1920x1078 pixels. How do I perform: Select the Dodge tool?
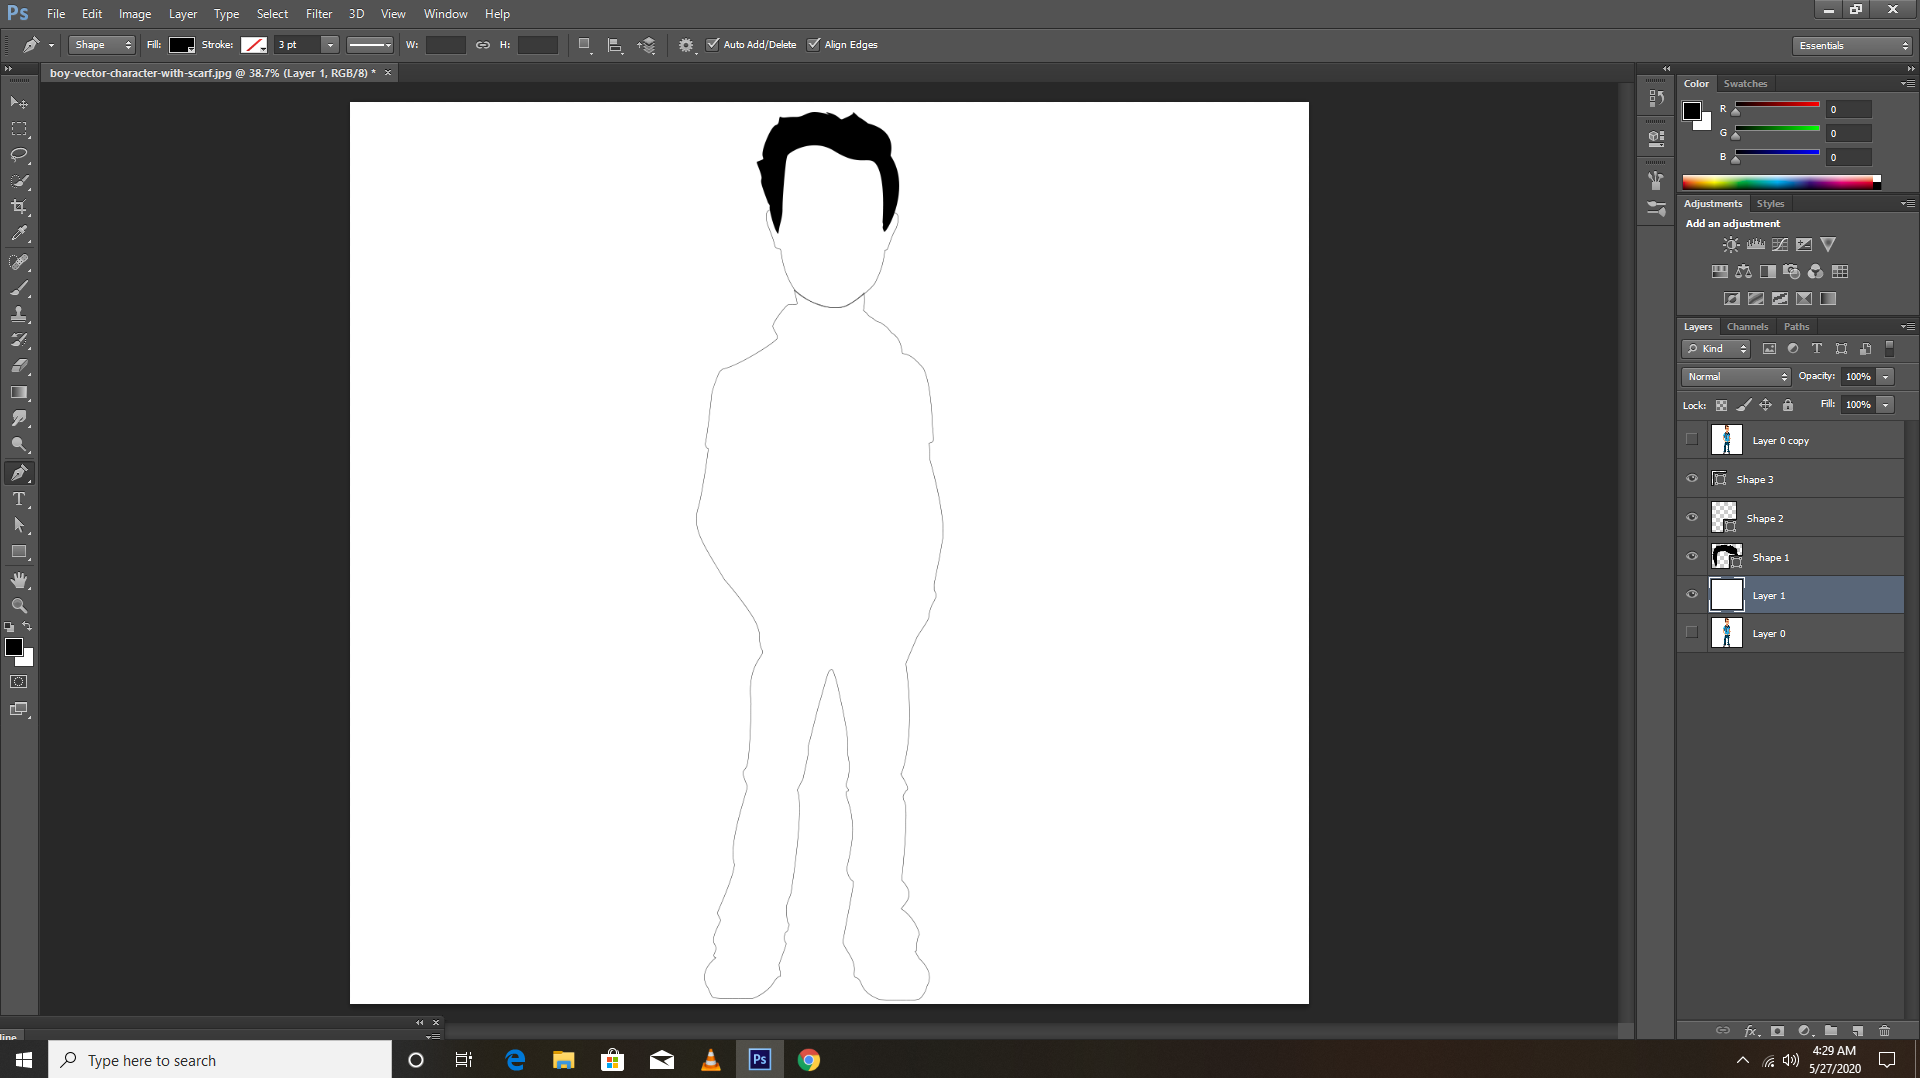pyautogui.click(x=19, y=444)
